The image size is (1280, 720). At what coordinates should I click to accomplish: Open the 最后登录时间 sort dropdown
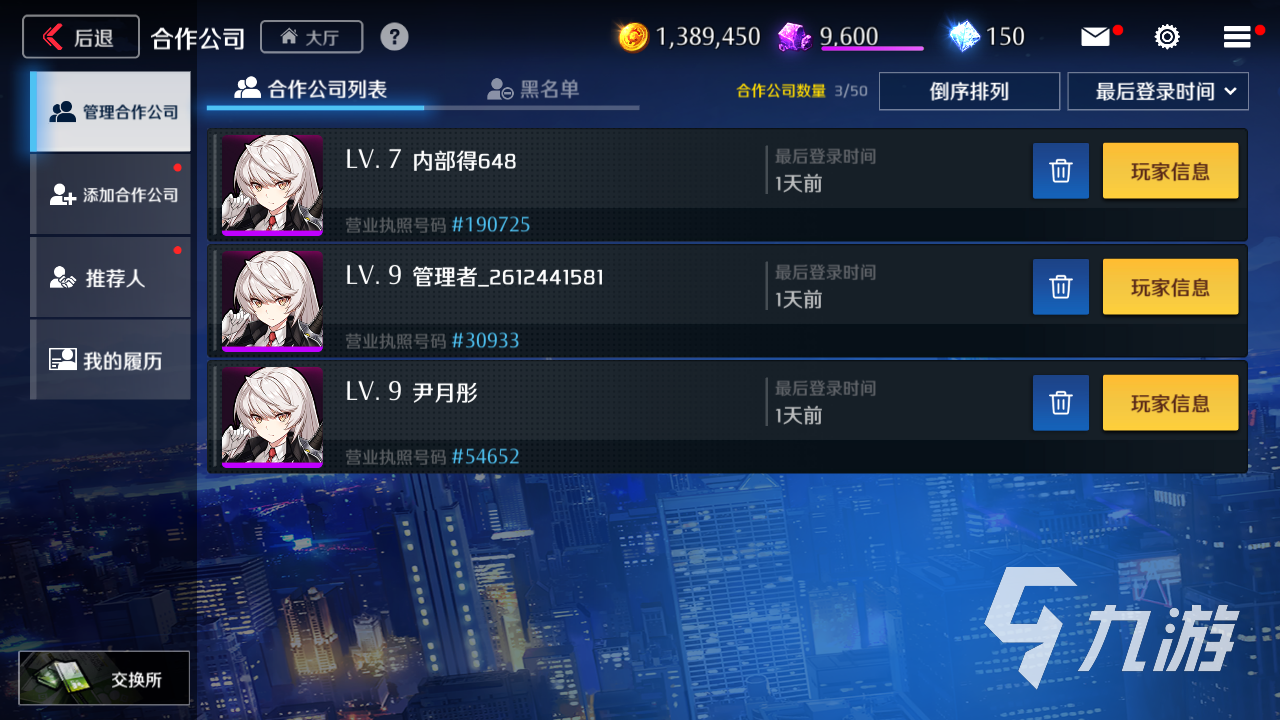tap(1158, 91)
